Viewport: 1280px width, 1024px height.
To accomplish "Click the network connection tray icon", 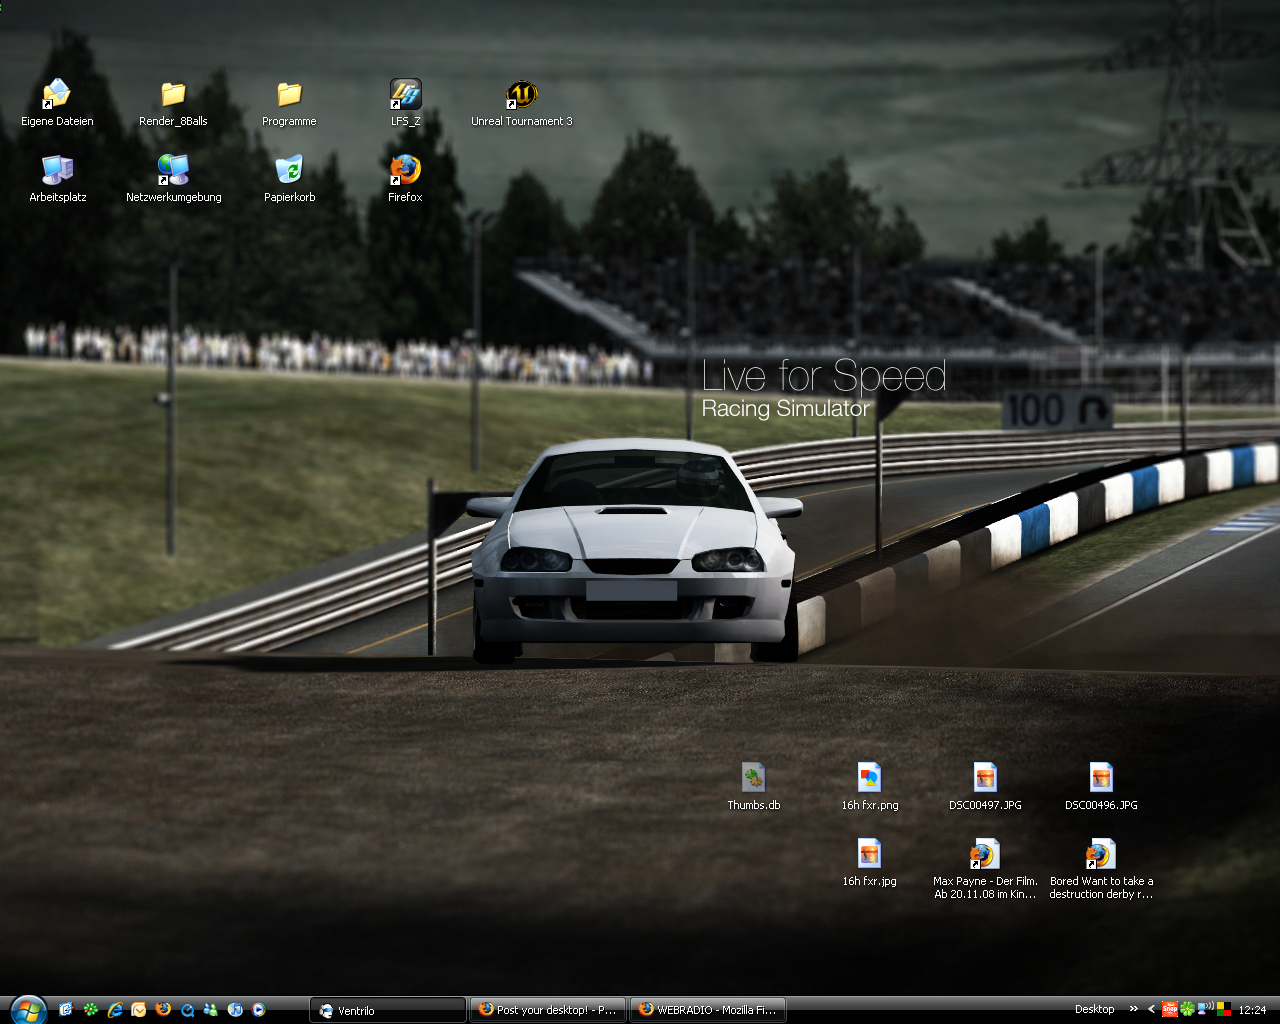I will (1205, 1009).
